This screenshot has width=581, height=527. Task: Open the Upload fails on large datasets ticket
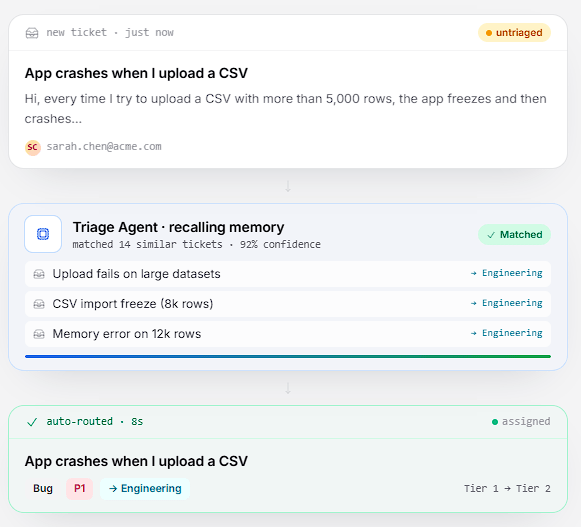coord(288,274)
